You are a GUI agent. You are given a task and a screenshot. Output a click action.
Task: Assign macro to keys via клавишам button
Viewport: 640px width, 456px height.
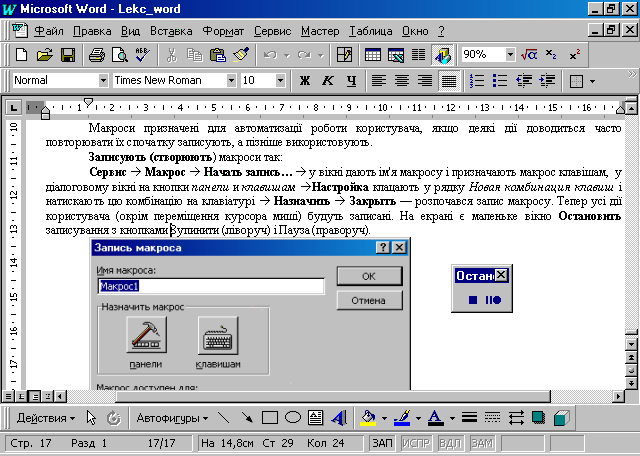218,335
